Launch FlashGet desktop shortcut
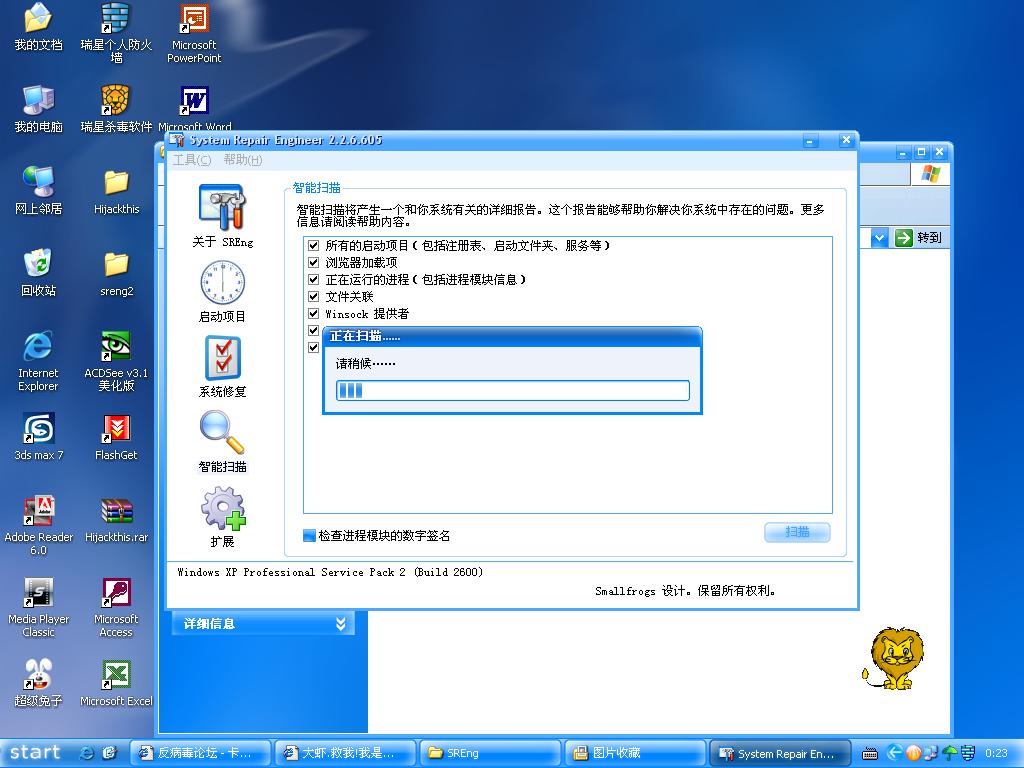 tap(116, 436)
